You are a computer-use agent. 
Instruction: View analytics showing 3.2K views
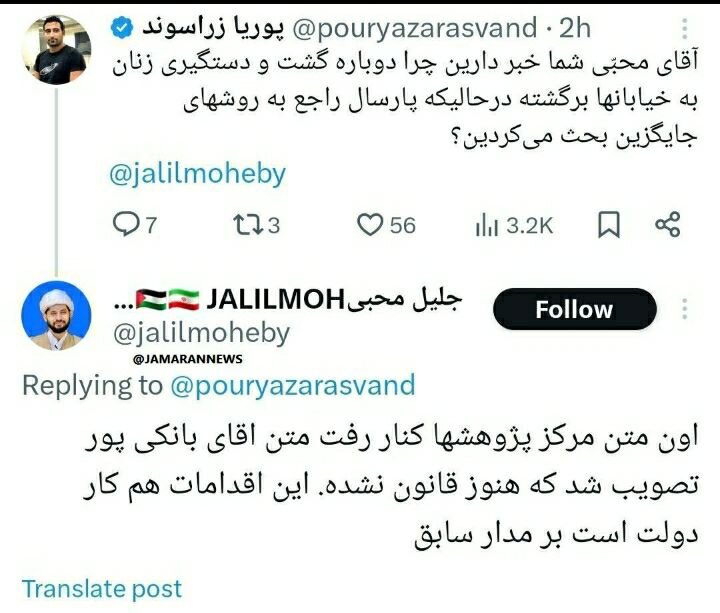pos(514,225)
